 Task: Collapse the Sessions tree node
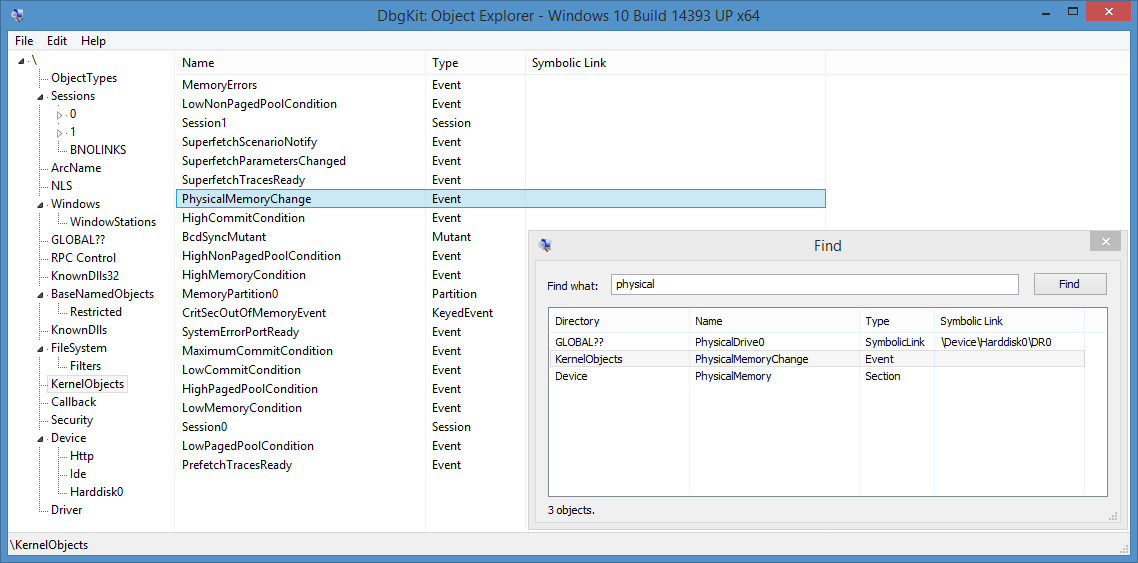pyautogui.click(x=40, y=96)
